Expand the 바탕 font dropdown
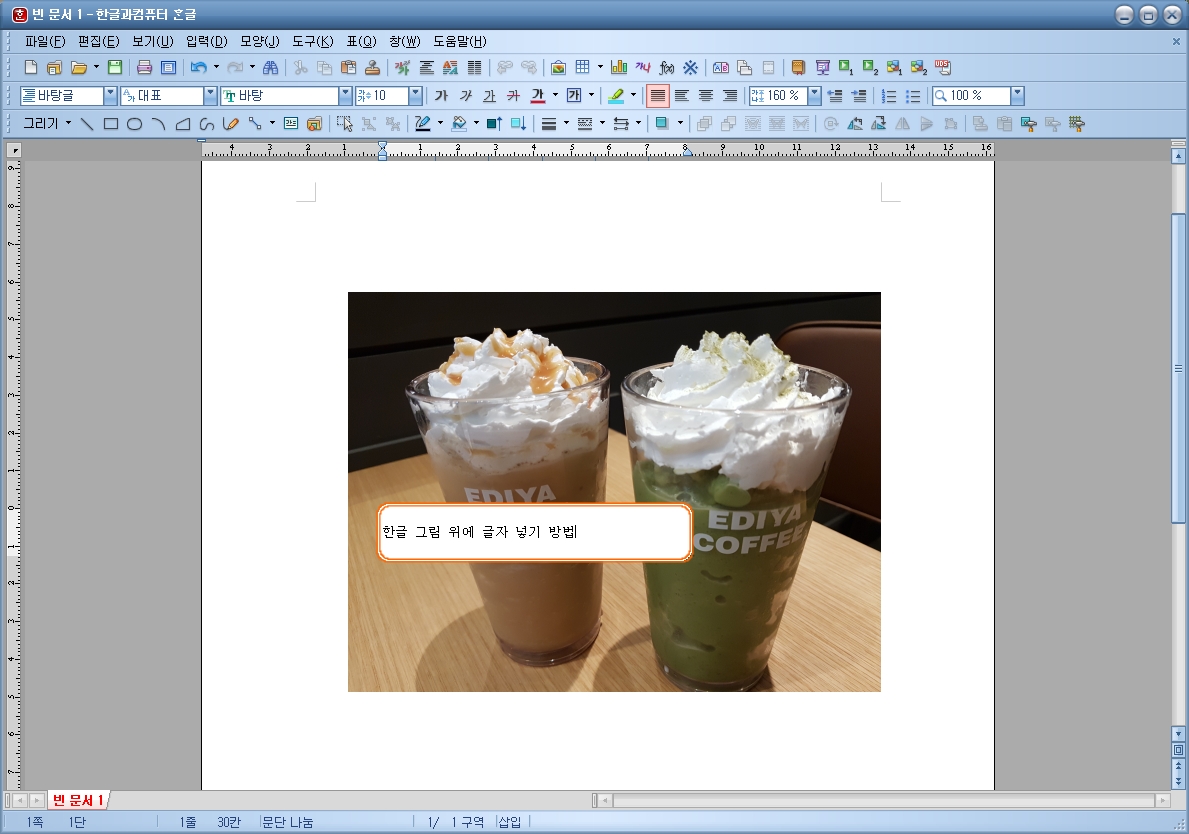 [x=345, y=96]
